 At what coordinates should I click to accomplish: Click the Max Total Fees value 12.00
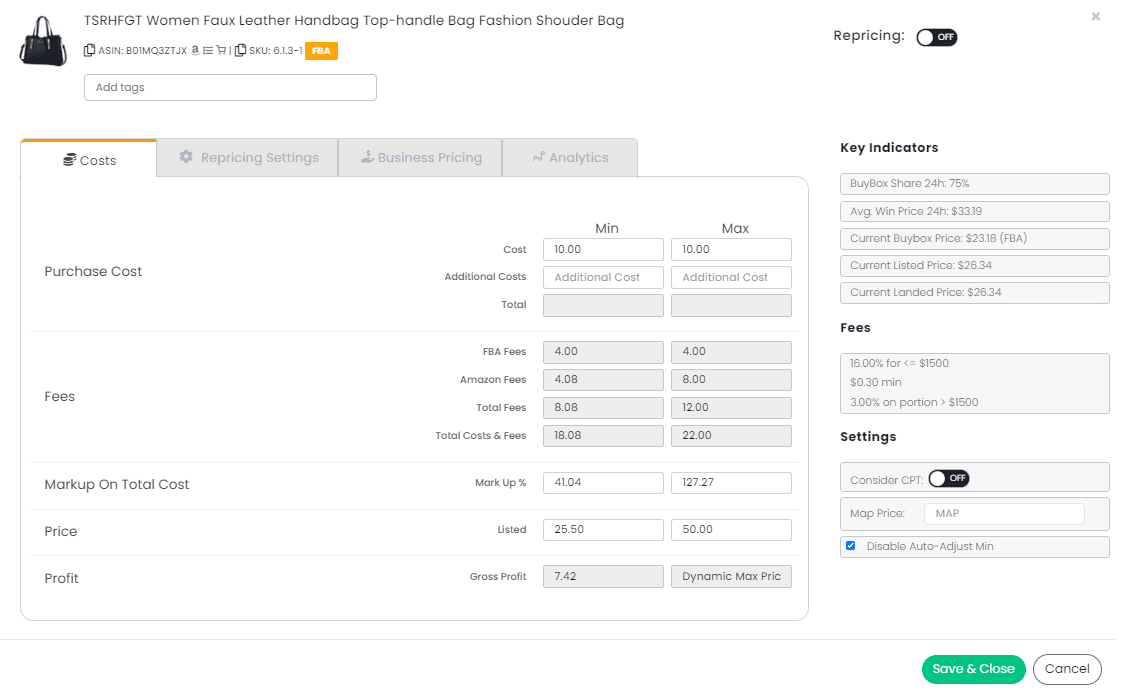click(x=731, y=408)
